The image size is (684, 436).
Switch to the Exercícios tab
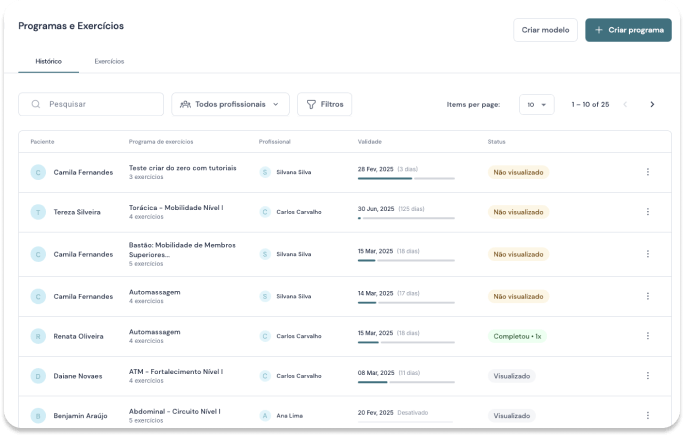(109, 61)
